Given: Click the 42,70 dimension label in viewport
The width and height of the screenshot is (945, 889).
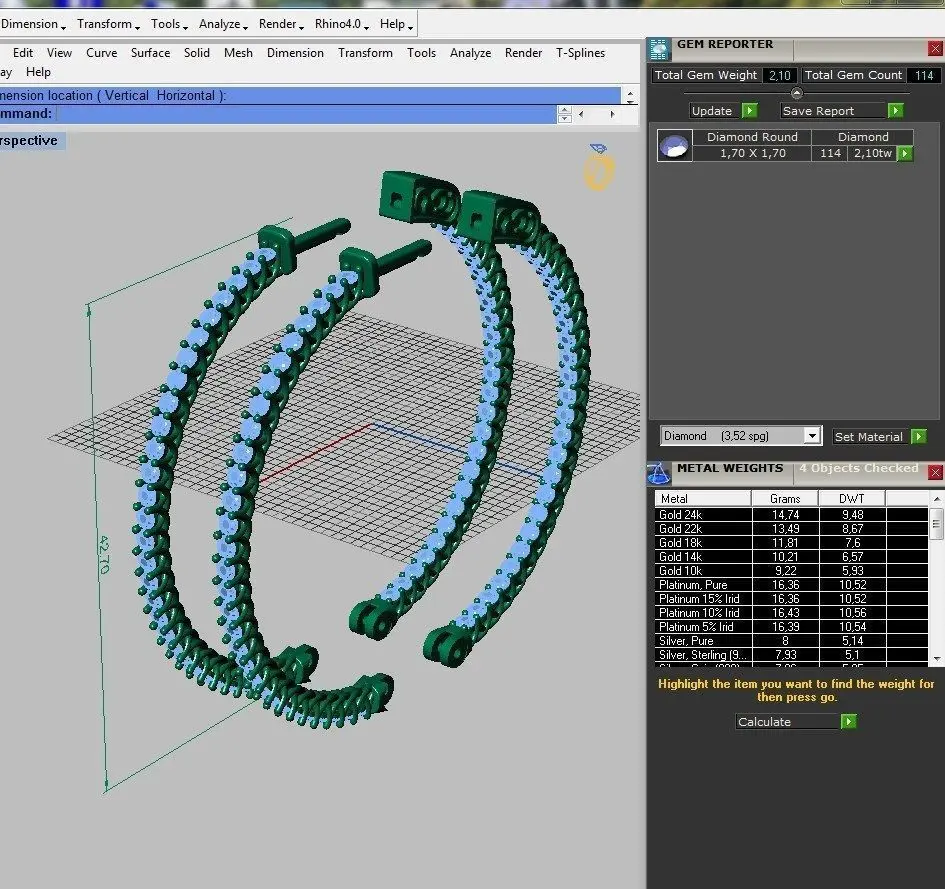Looking at the screenshot, I should [103, 554].
